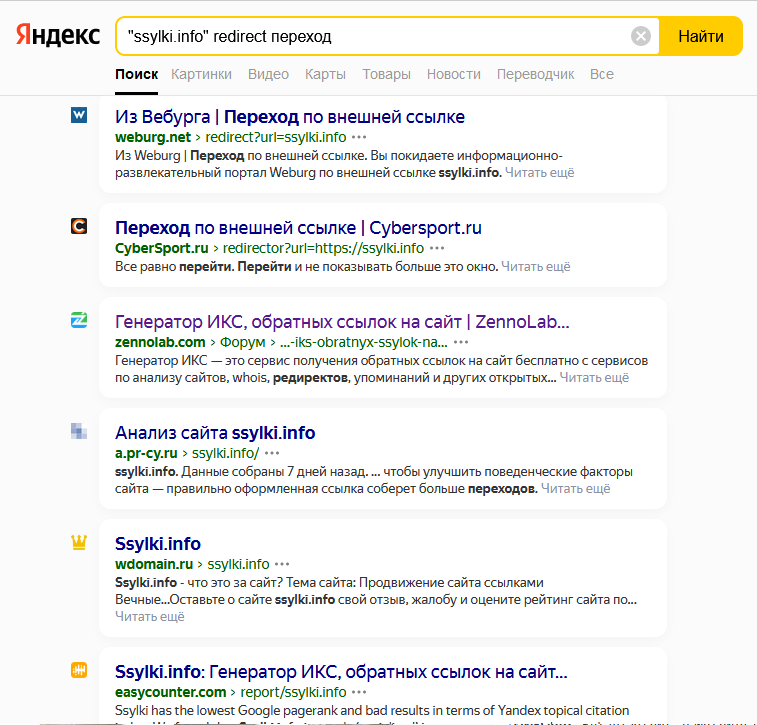This screenshot has width=757, height=725.
Task: Expand the Все services tab
Action: tap(602, 74)
